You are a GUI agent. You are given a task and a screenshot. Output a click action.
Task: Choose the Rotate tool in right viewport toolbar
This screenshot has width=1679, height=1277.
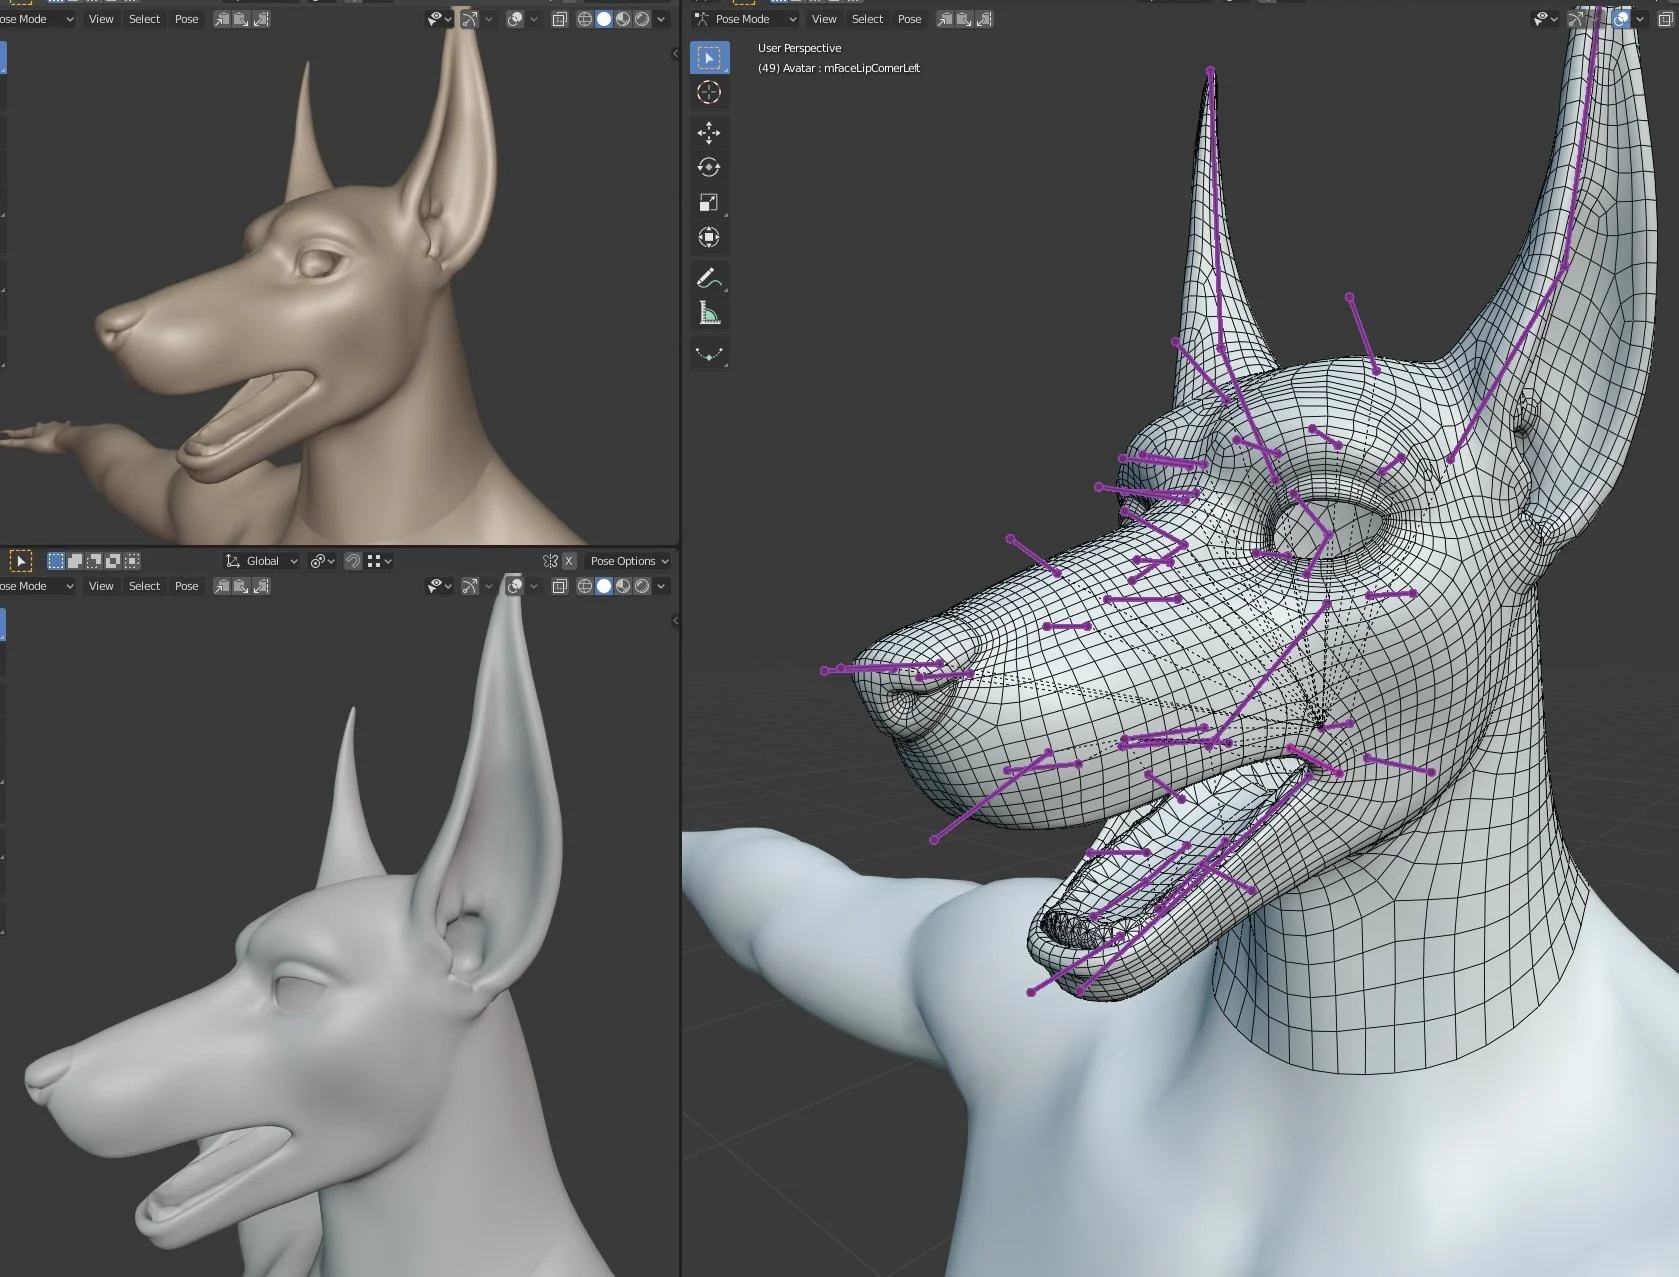[709, 168]
